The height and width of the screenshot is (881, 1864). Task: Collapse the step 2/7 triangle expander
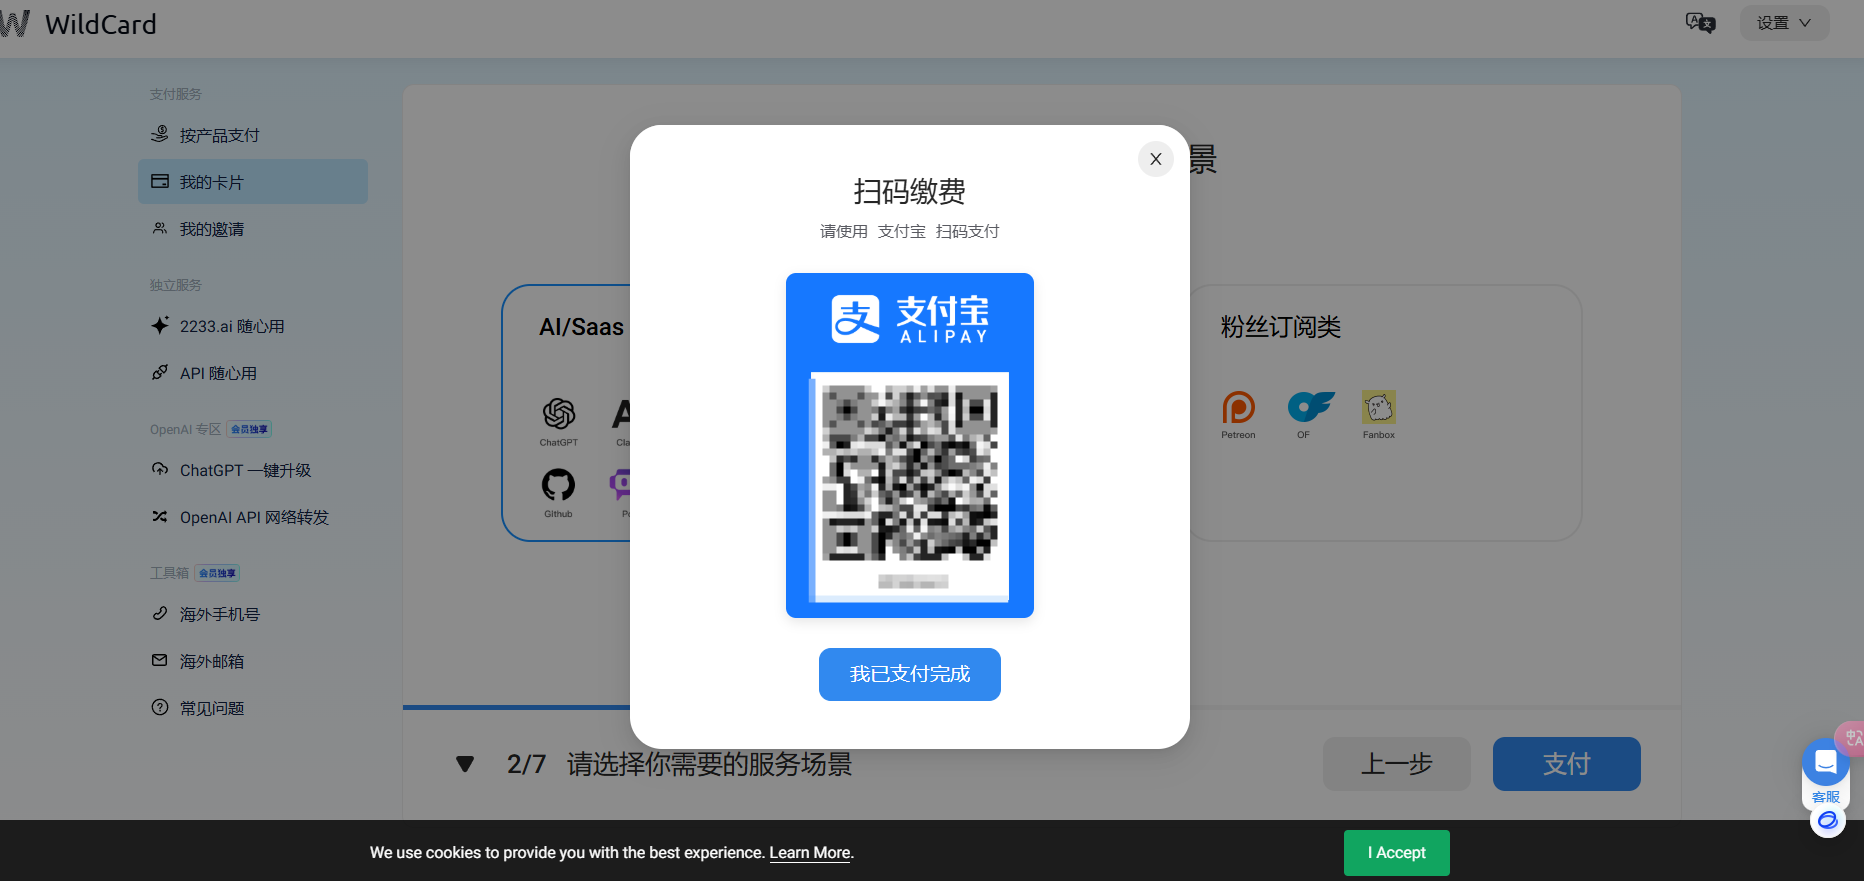click(x=465, y=764)
